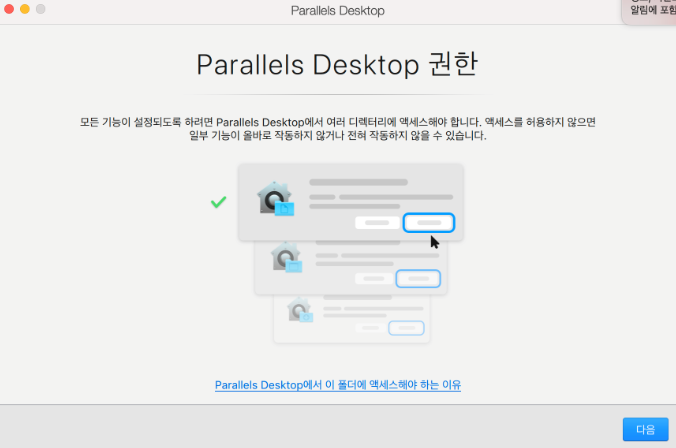Click the bottom card's house folder icon

click(x=300, y=310)
